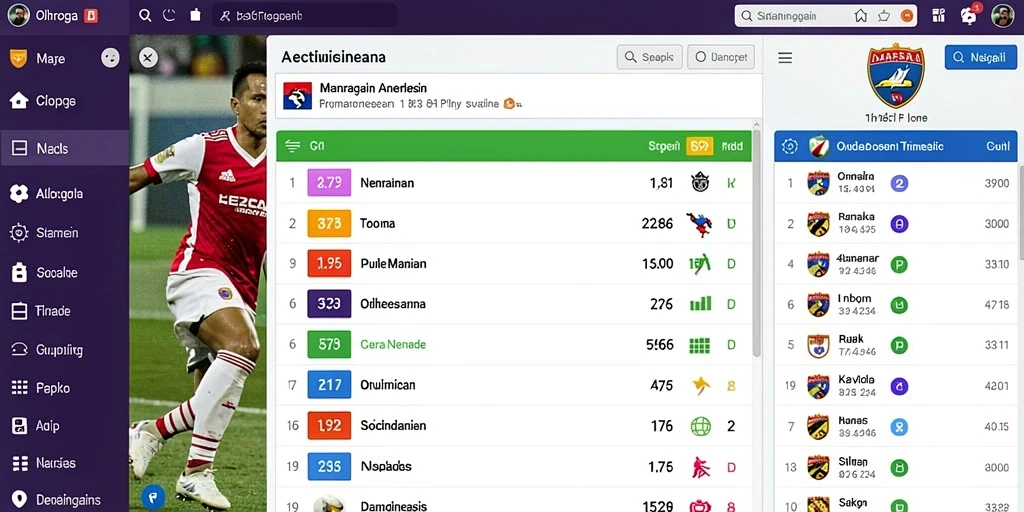
Task: Toggle the green P badge in Rusk row
Action: pyautogui.click(x=899, y=345)
